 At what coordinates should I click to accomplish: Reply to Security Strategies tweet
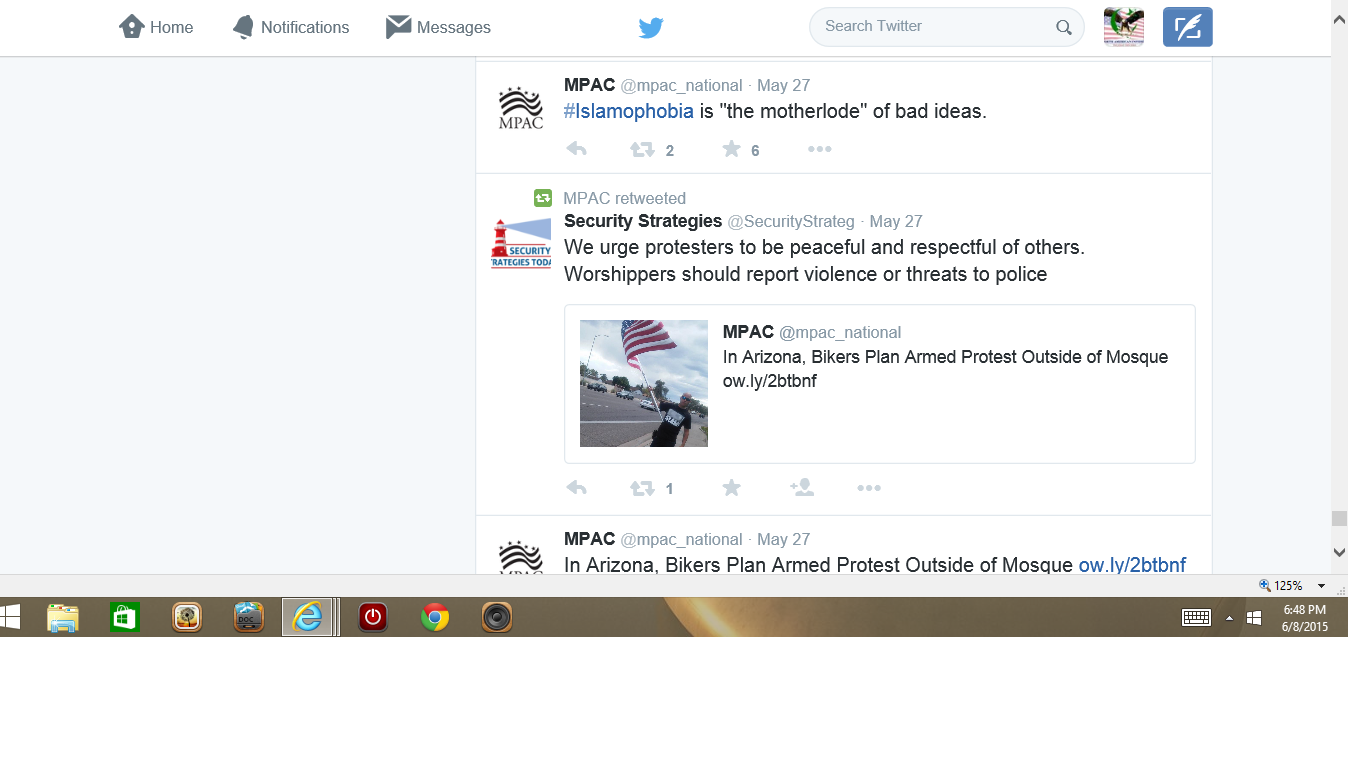coord(576,488)
